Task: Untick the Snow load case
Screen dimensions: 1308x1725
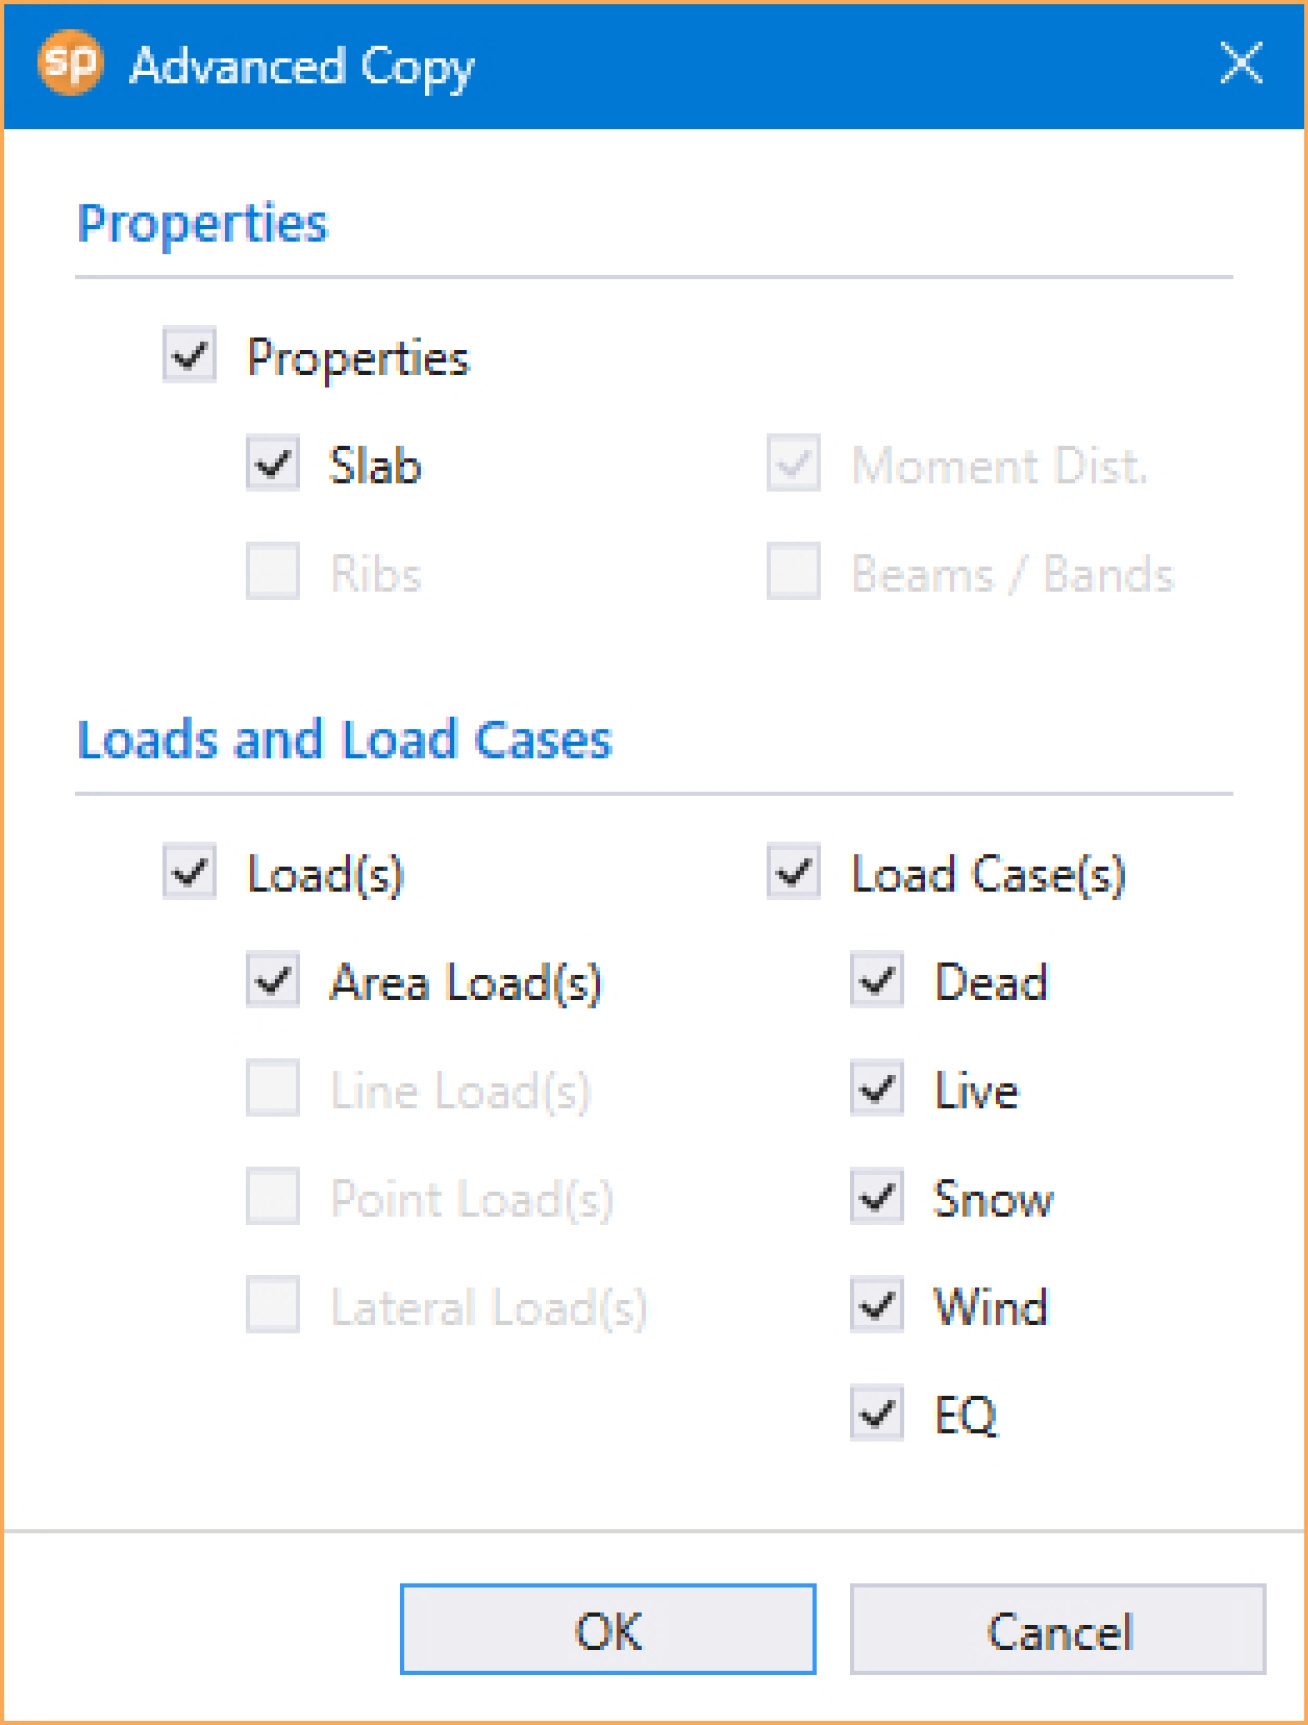Action: pos(877,1197)
